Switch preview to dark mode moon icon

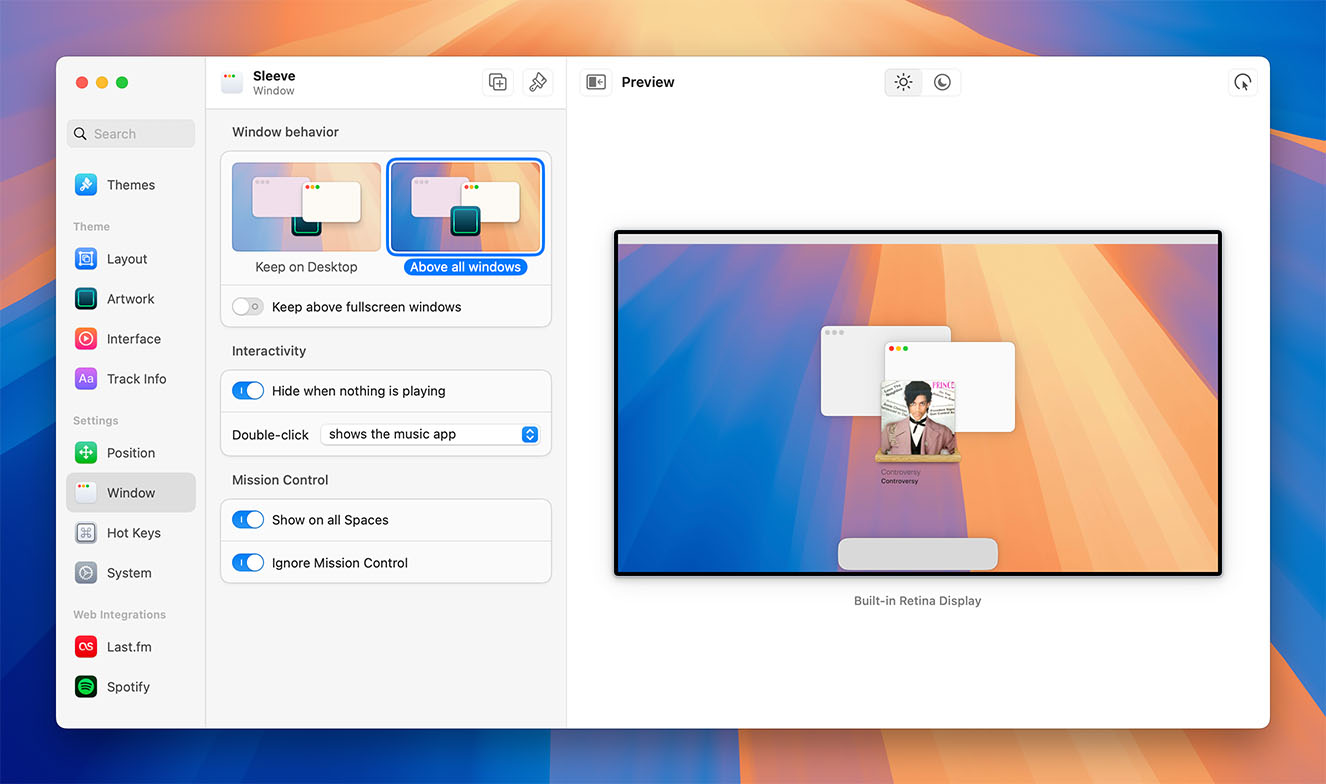tap(942, 82)
